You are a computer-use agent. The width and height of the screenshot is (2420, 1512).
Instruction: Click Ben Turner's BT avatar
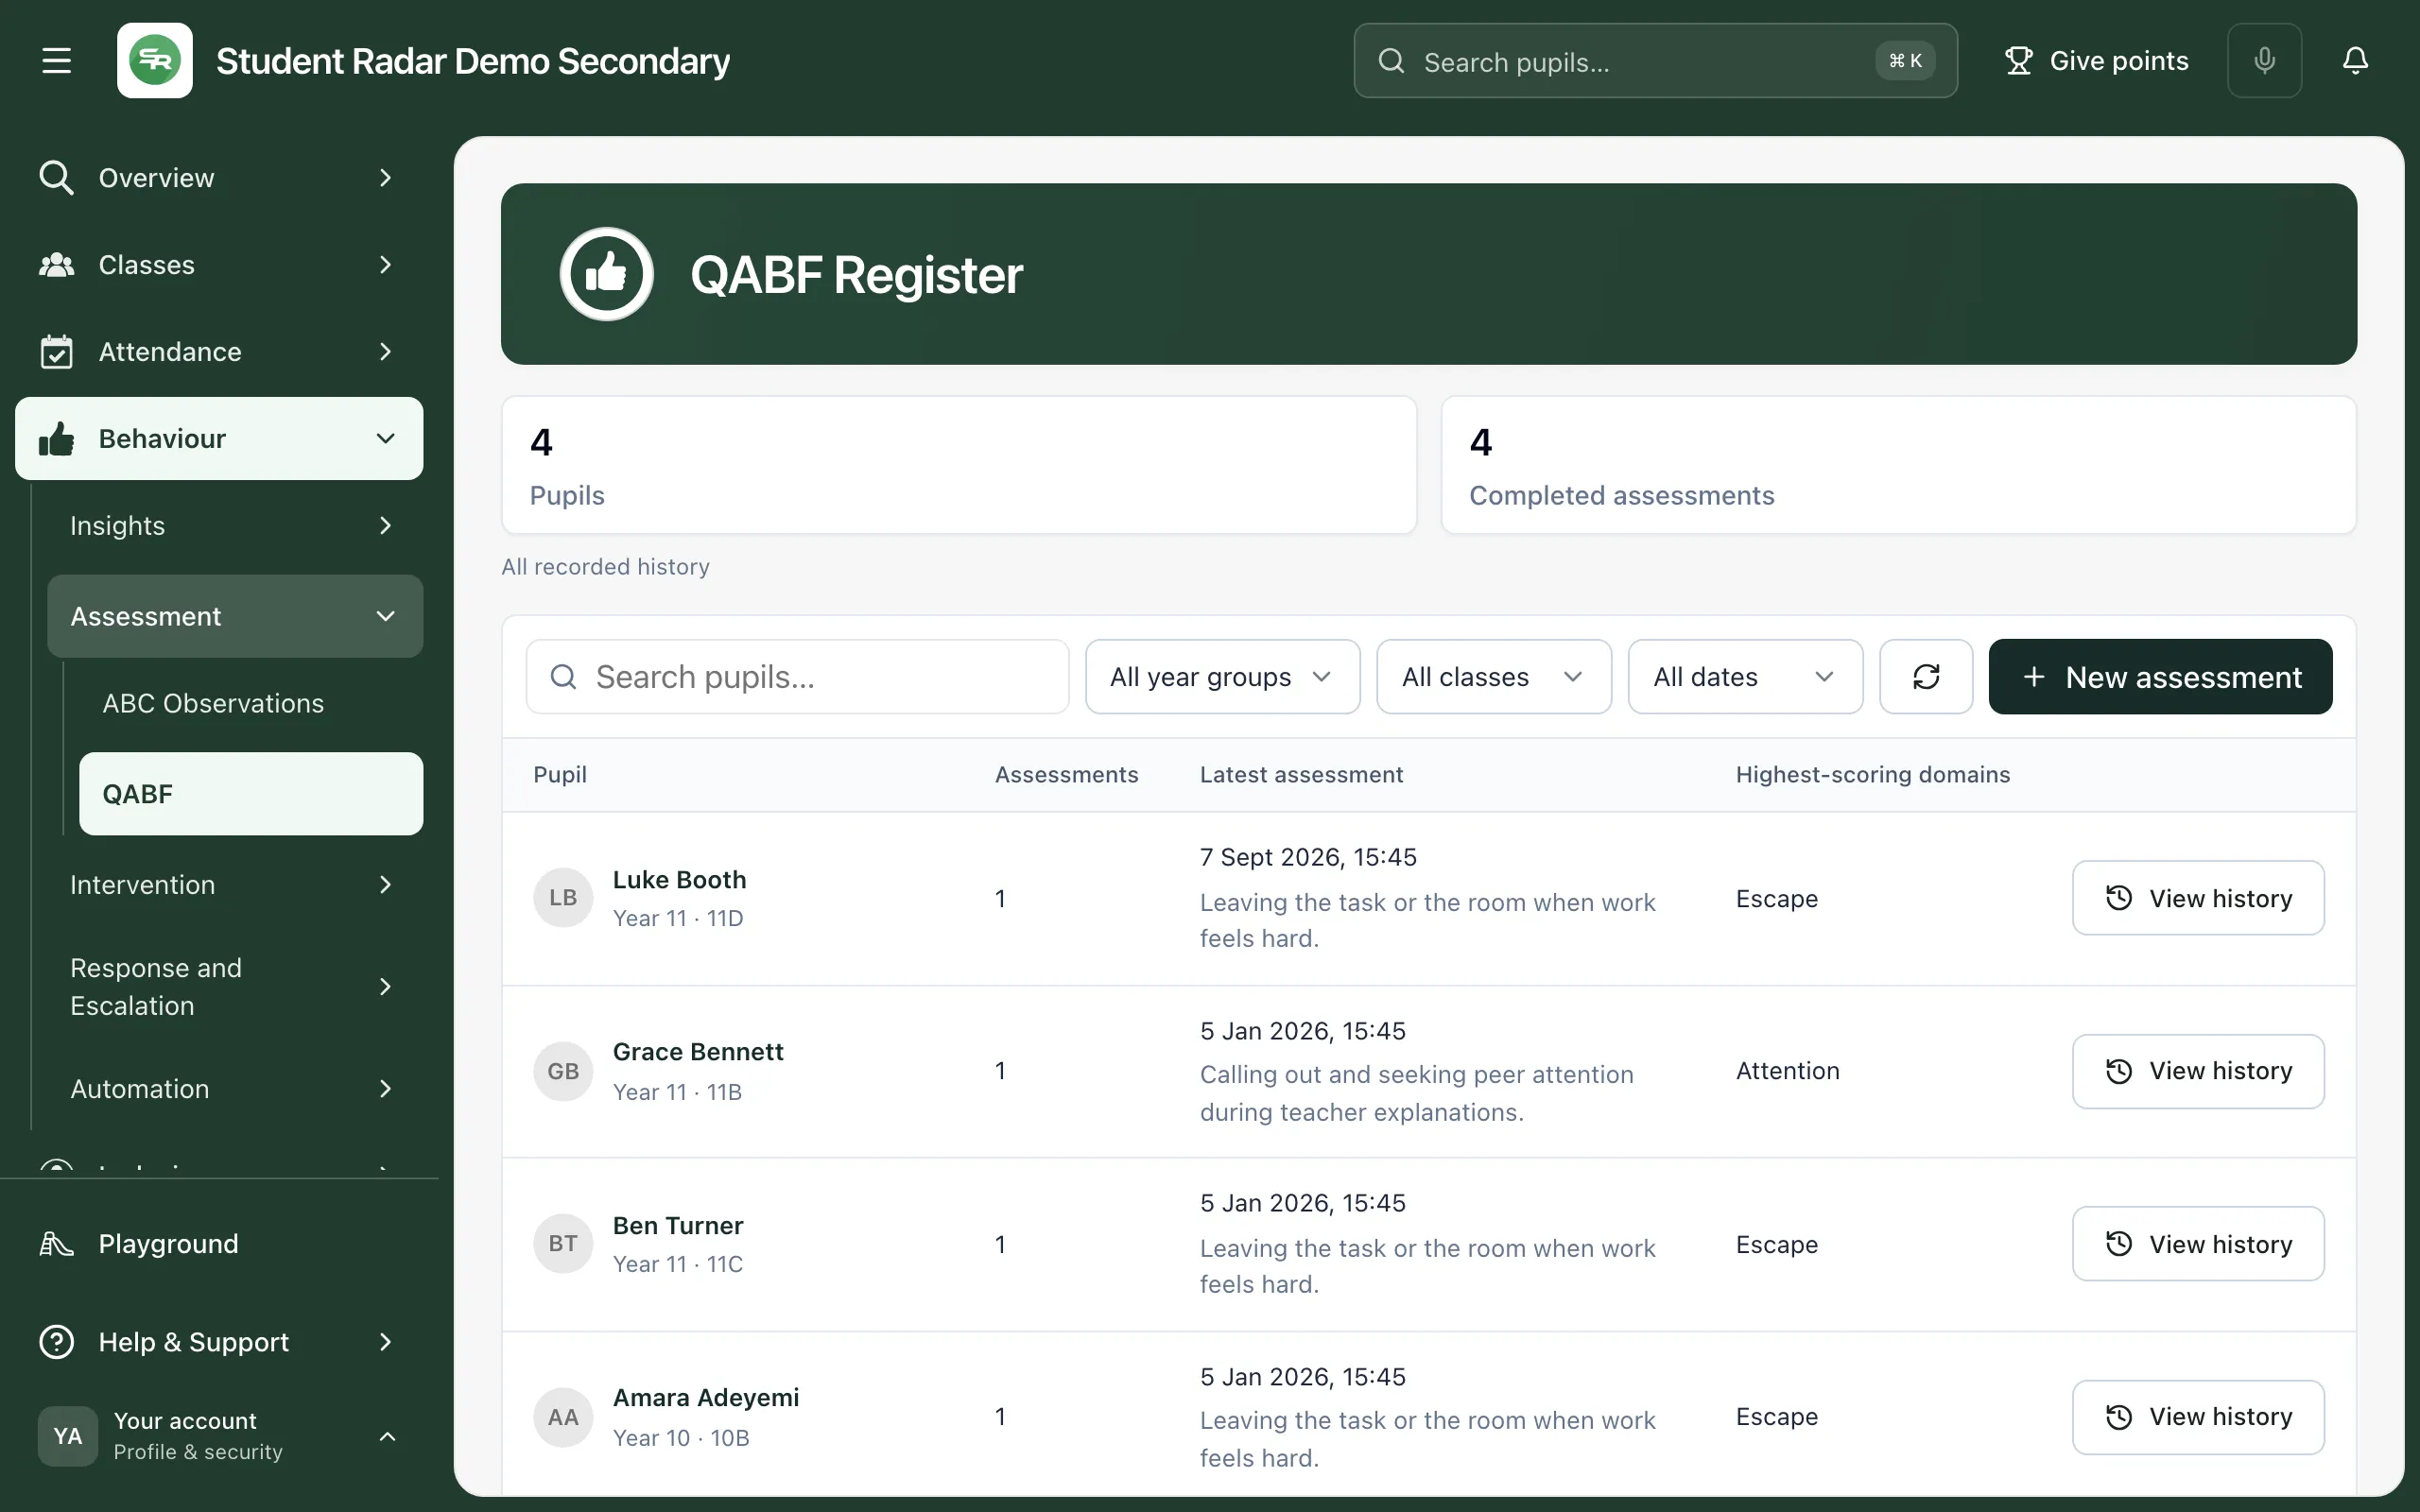[563, 1244]
